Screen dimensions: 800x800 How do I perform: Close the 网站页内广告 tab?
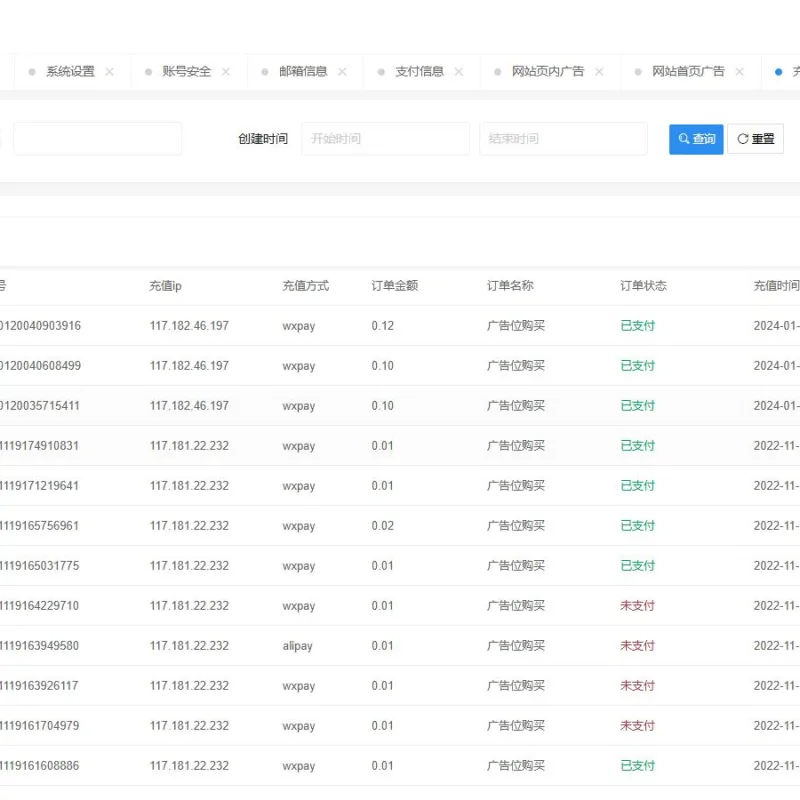(x=599, y=72)
